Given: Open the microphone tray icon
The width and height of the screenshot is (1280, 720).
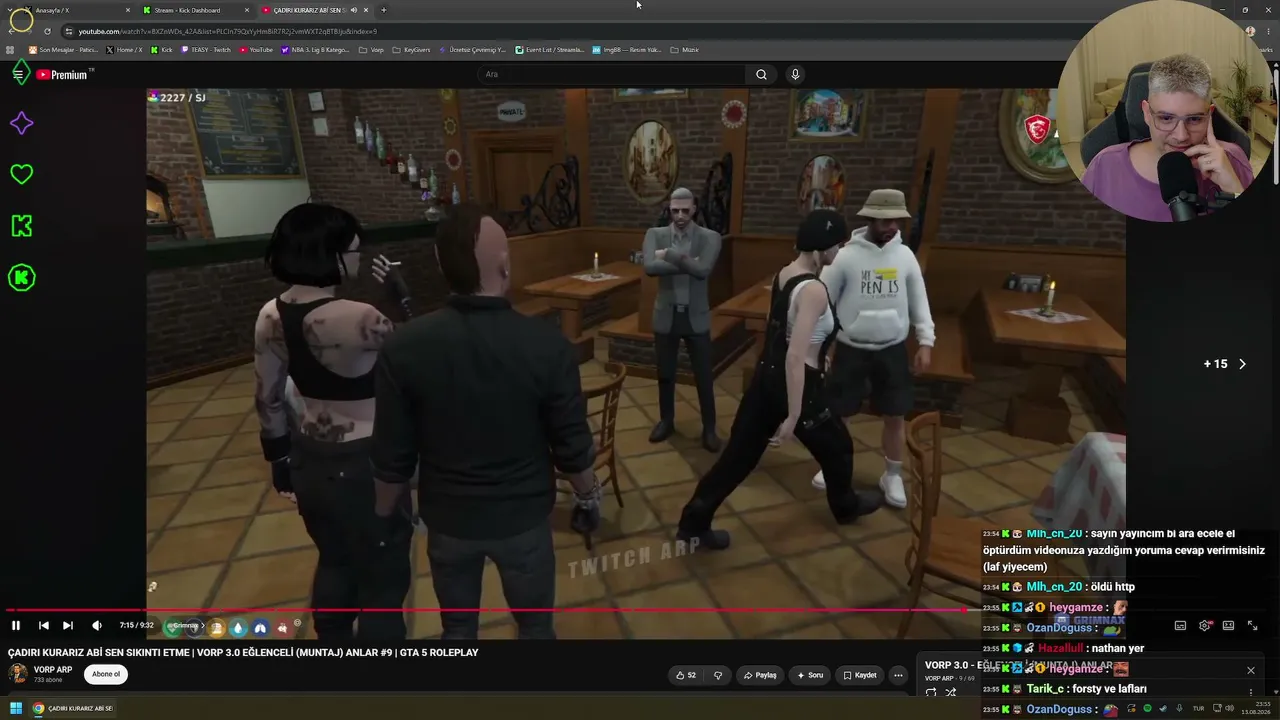Looking at the screenshot, I should (1179, 709).
